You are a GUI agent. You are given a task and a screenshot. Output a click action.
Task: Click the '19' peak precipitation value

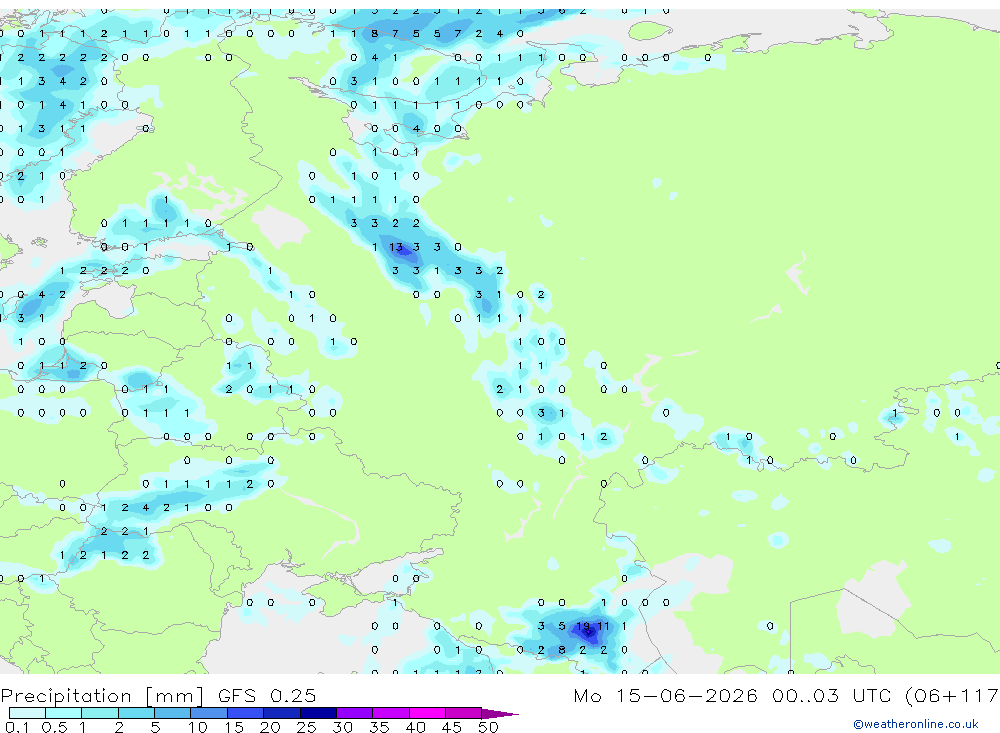click(583, 626)
